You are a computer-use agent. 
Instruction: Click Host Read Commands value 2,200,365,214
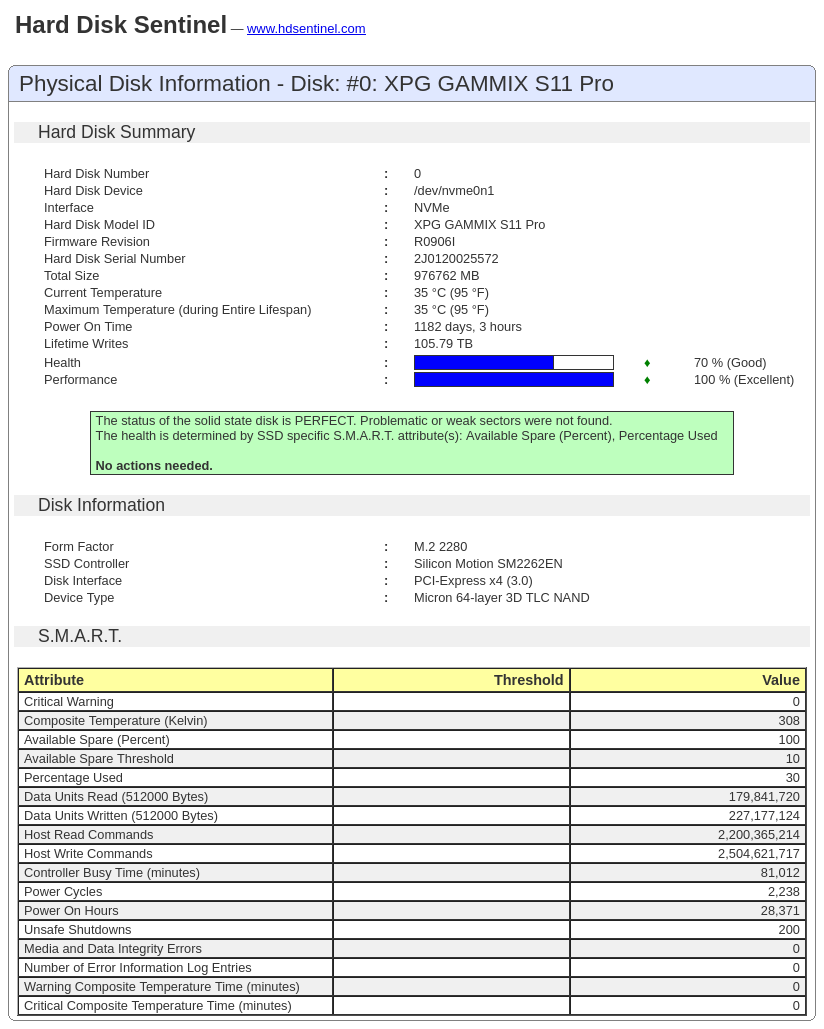pyautogui.click(x=758, y=835)
